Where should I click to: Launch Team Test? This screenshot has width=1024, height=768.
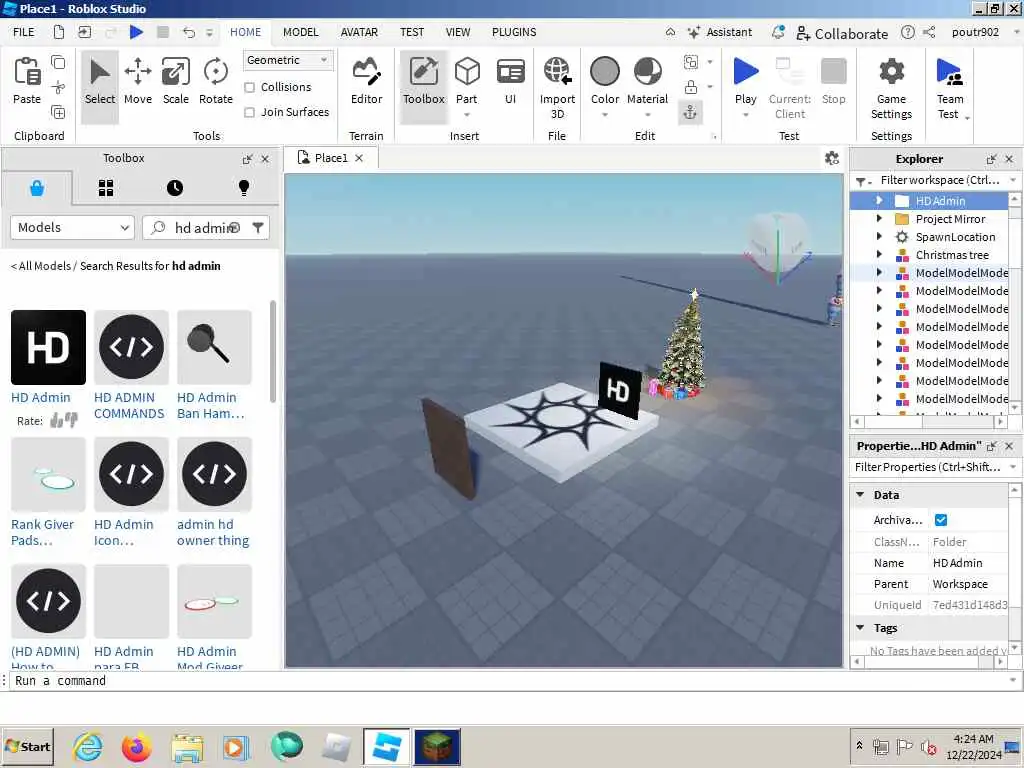(950, 88)
